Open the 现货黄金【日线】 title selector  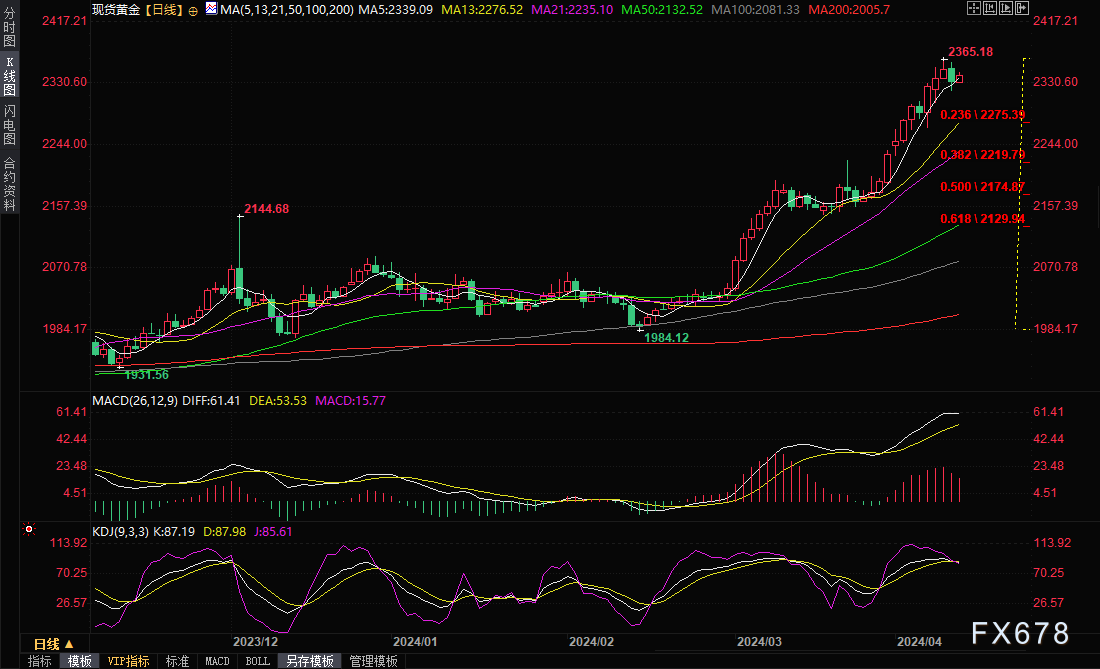[x=138, y=10]
